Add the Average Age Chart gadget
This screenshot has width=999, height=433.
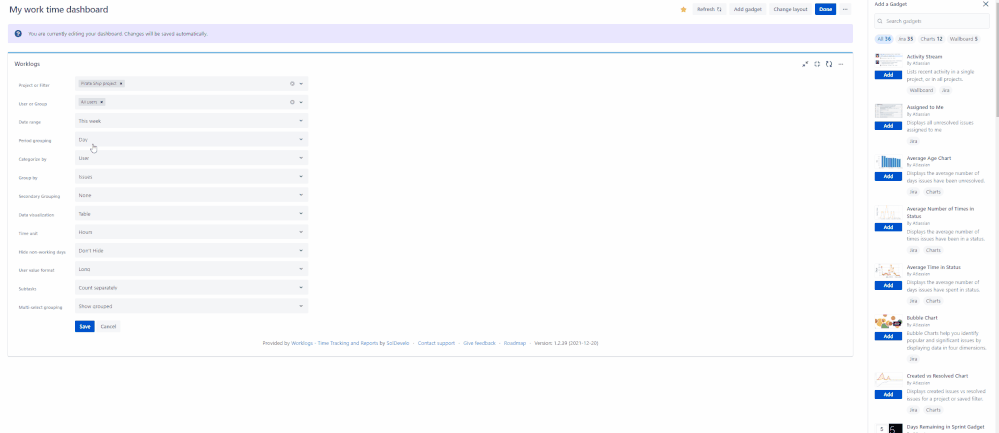[888, 176]
